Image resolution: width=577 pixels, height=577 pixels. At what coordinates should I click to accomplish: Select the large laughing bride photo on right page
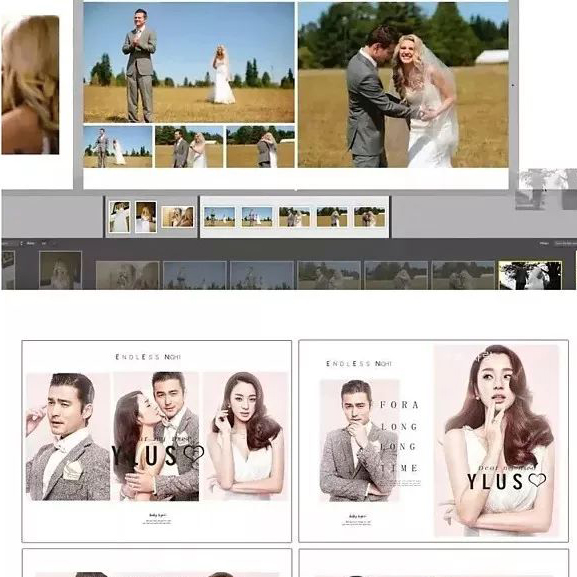(x=403, y=85)
